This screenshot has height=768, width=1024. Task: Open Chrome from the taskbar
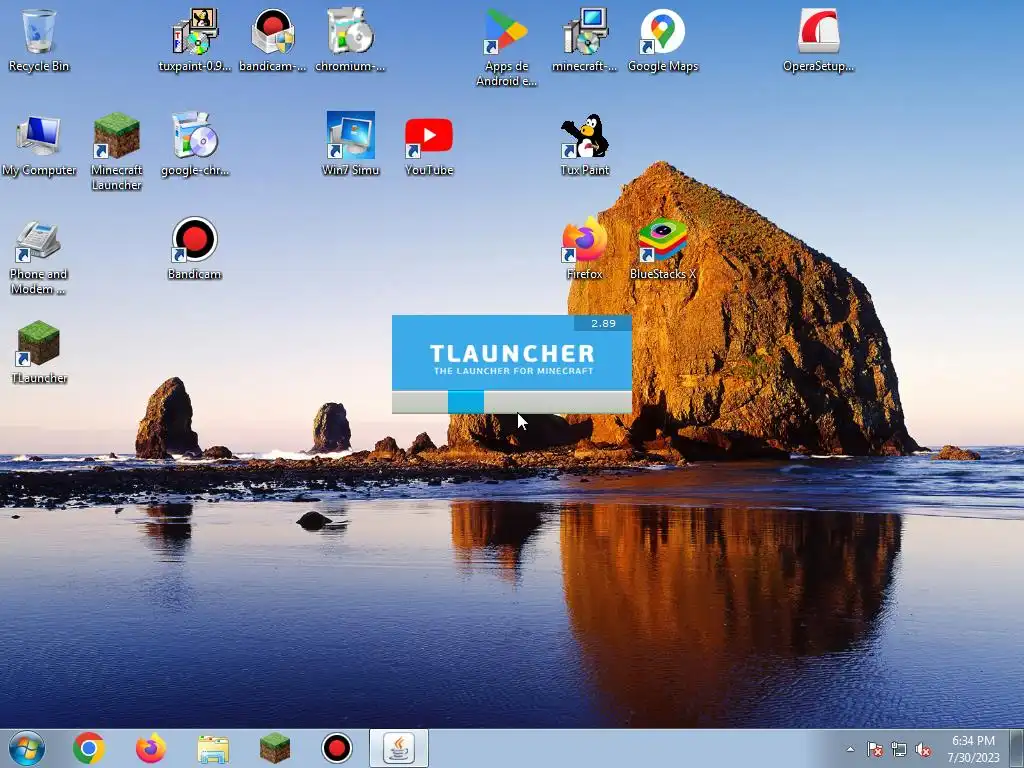click(x=88, y=748)
